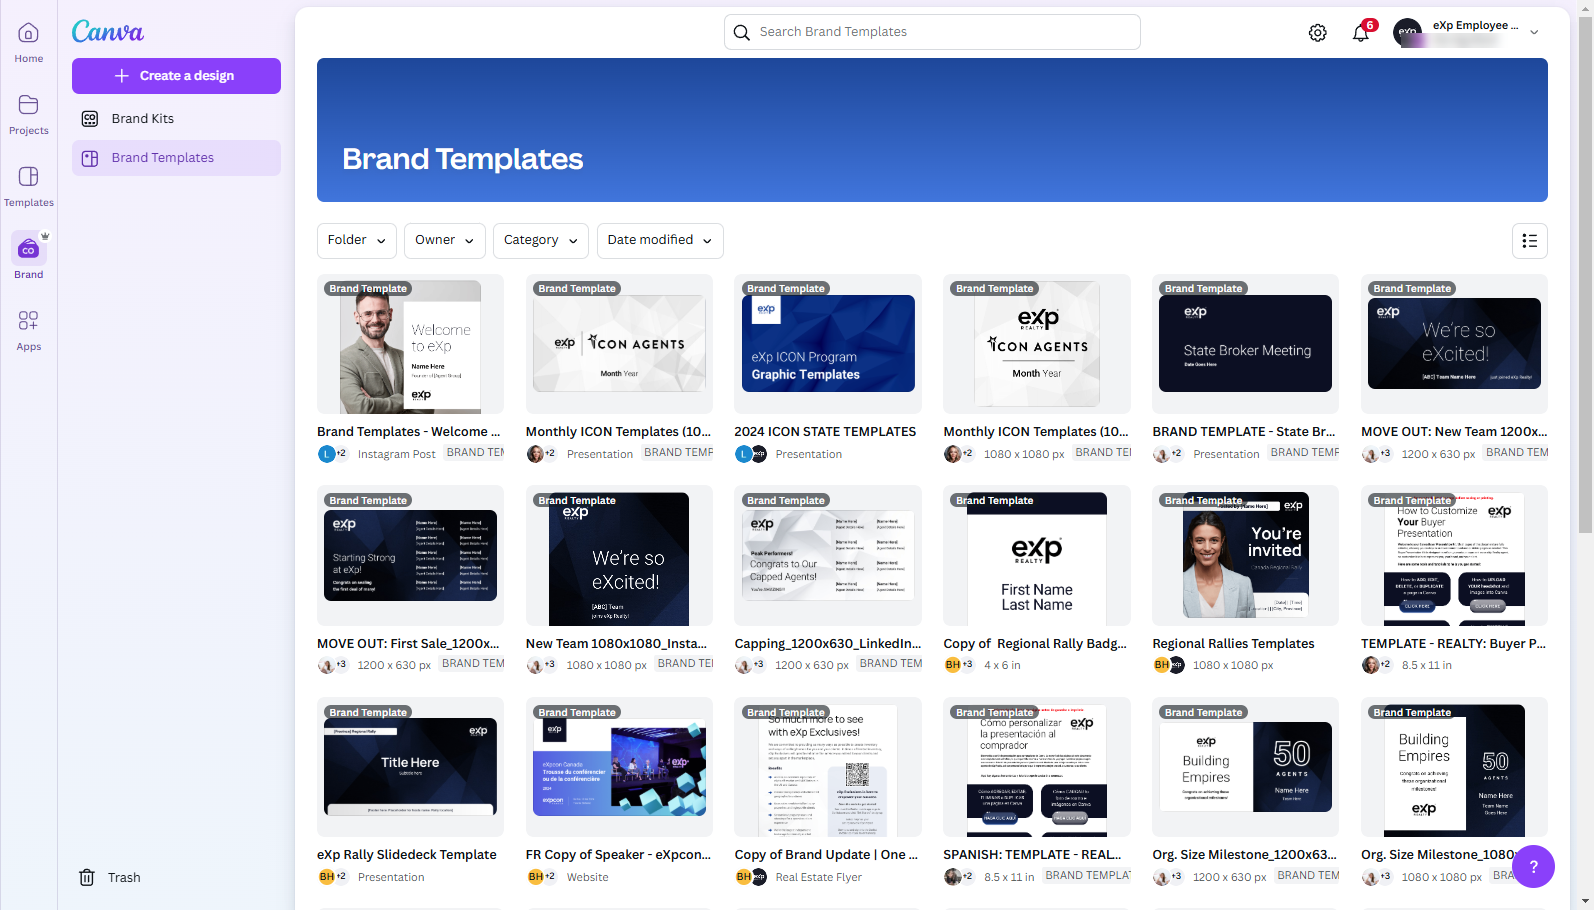1594x910 pixels.
Task: Switch to list view icon
Action: coord(1529,241)
